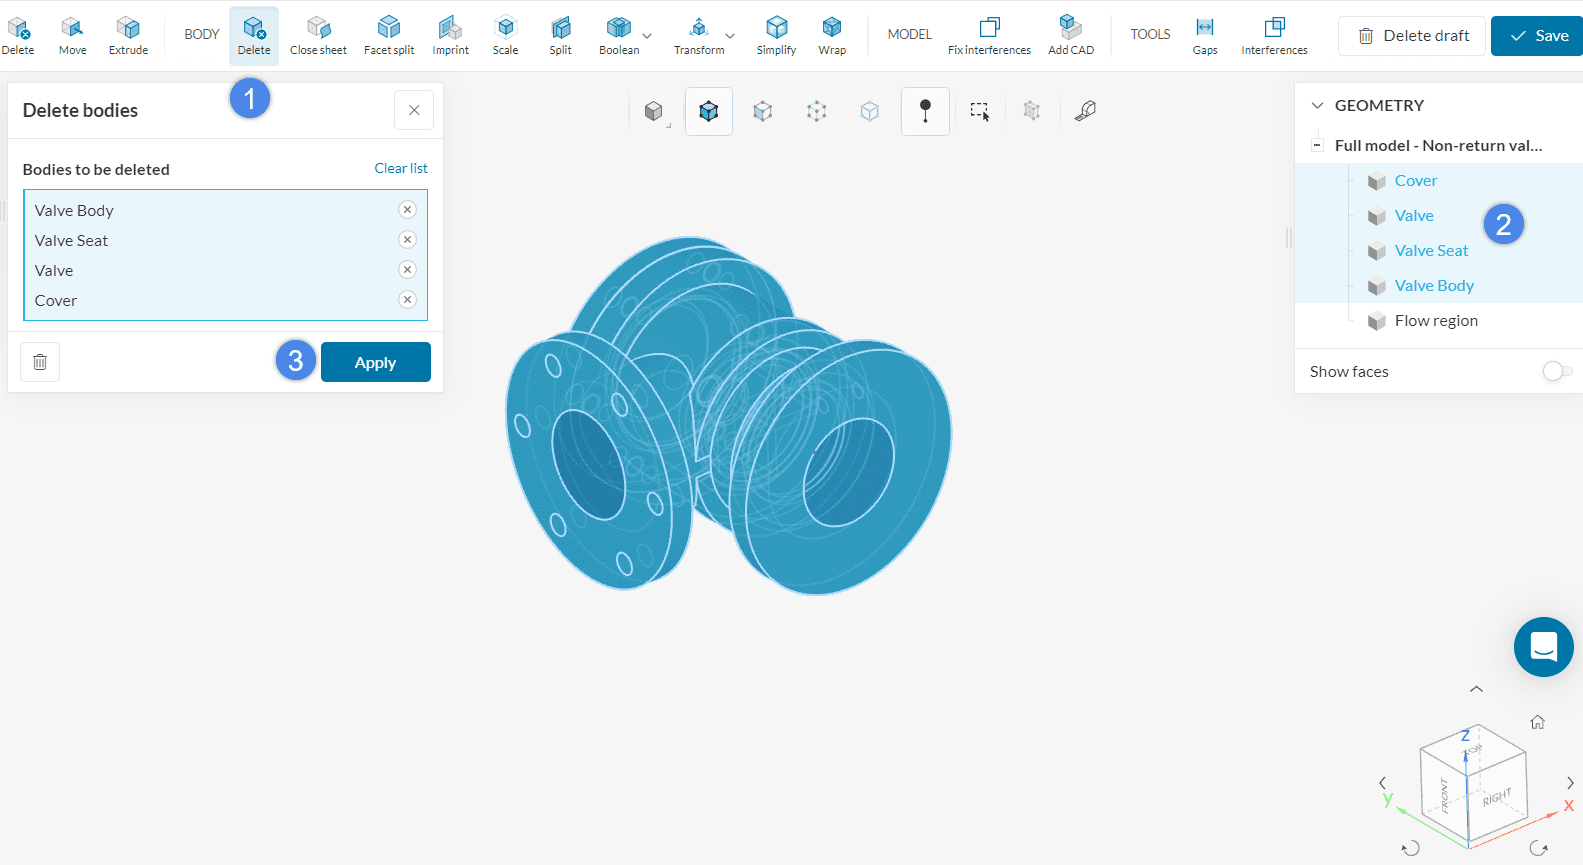Click the Apply button
The image size is (1583, 865).
coord(375,362)
